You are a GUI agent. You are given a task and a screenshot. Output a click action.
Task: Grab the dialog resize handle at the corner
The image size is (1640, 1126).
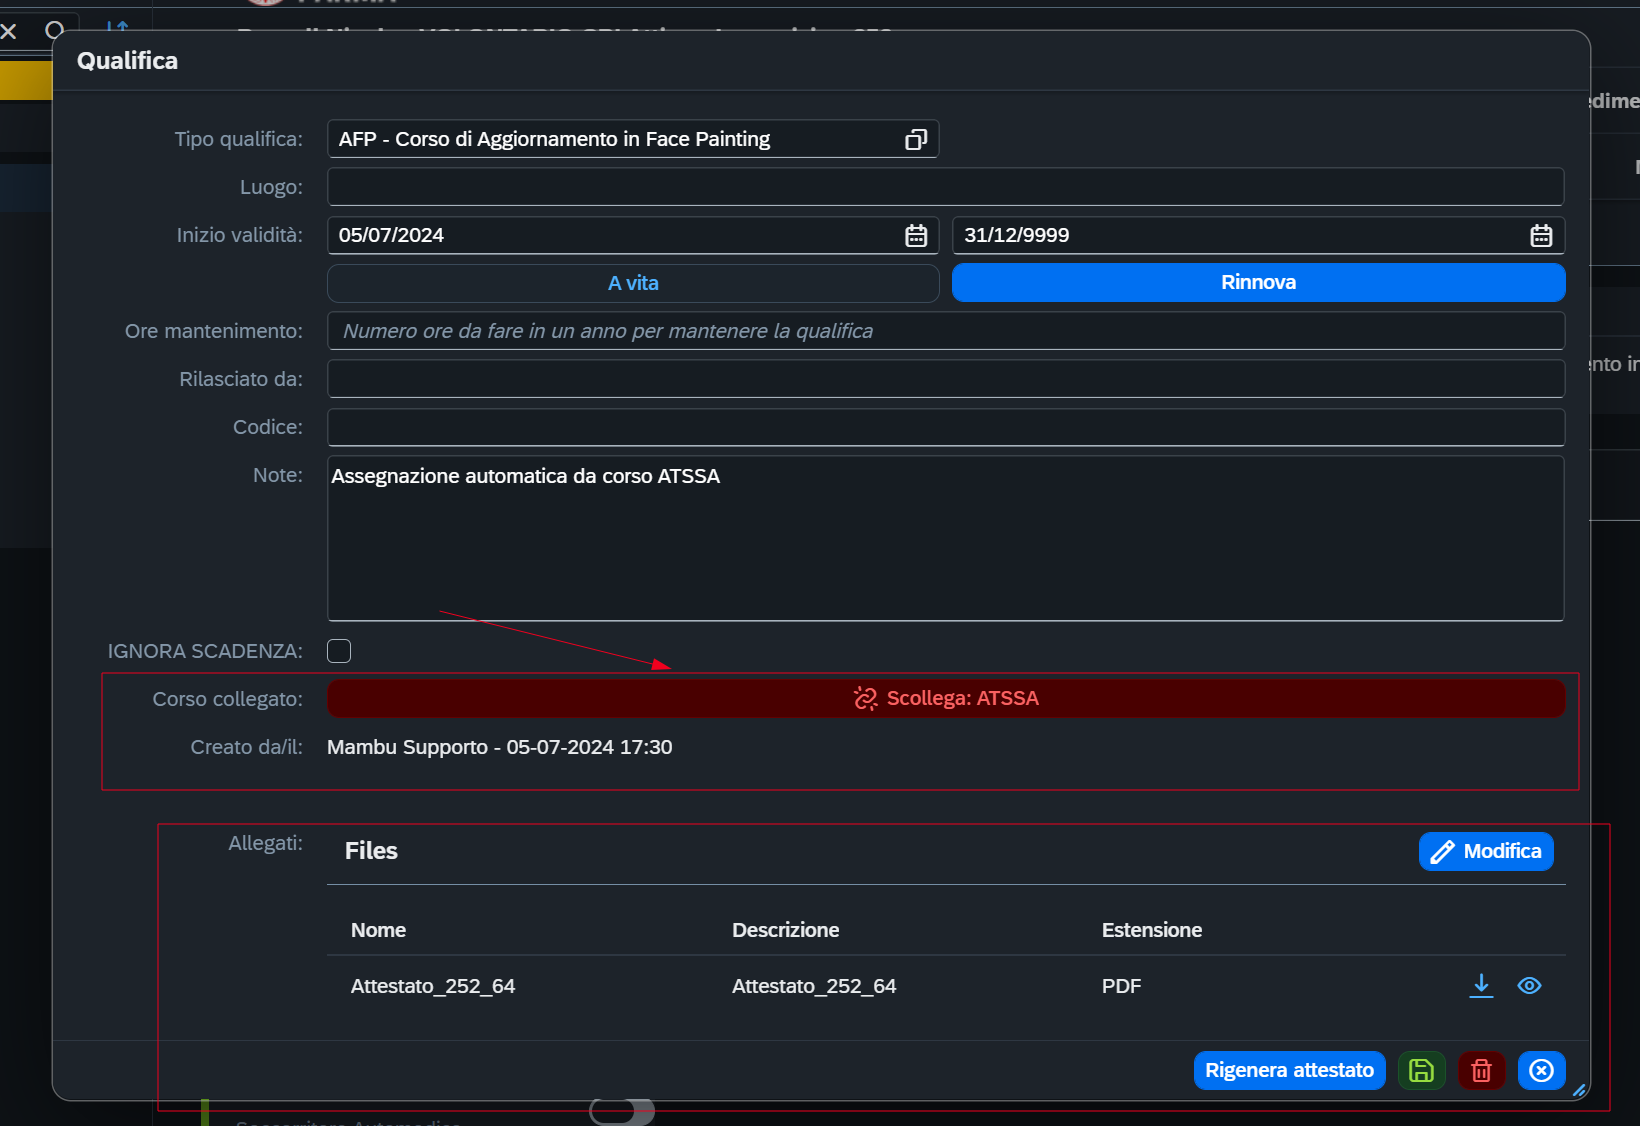pyautogui.click(x=1579, y=1090)
